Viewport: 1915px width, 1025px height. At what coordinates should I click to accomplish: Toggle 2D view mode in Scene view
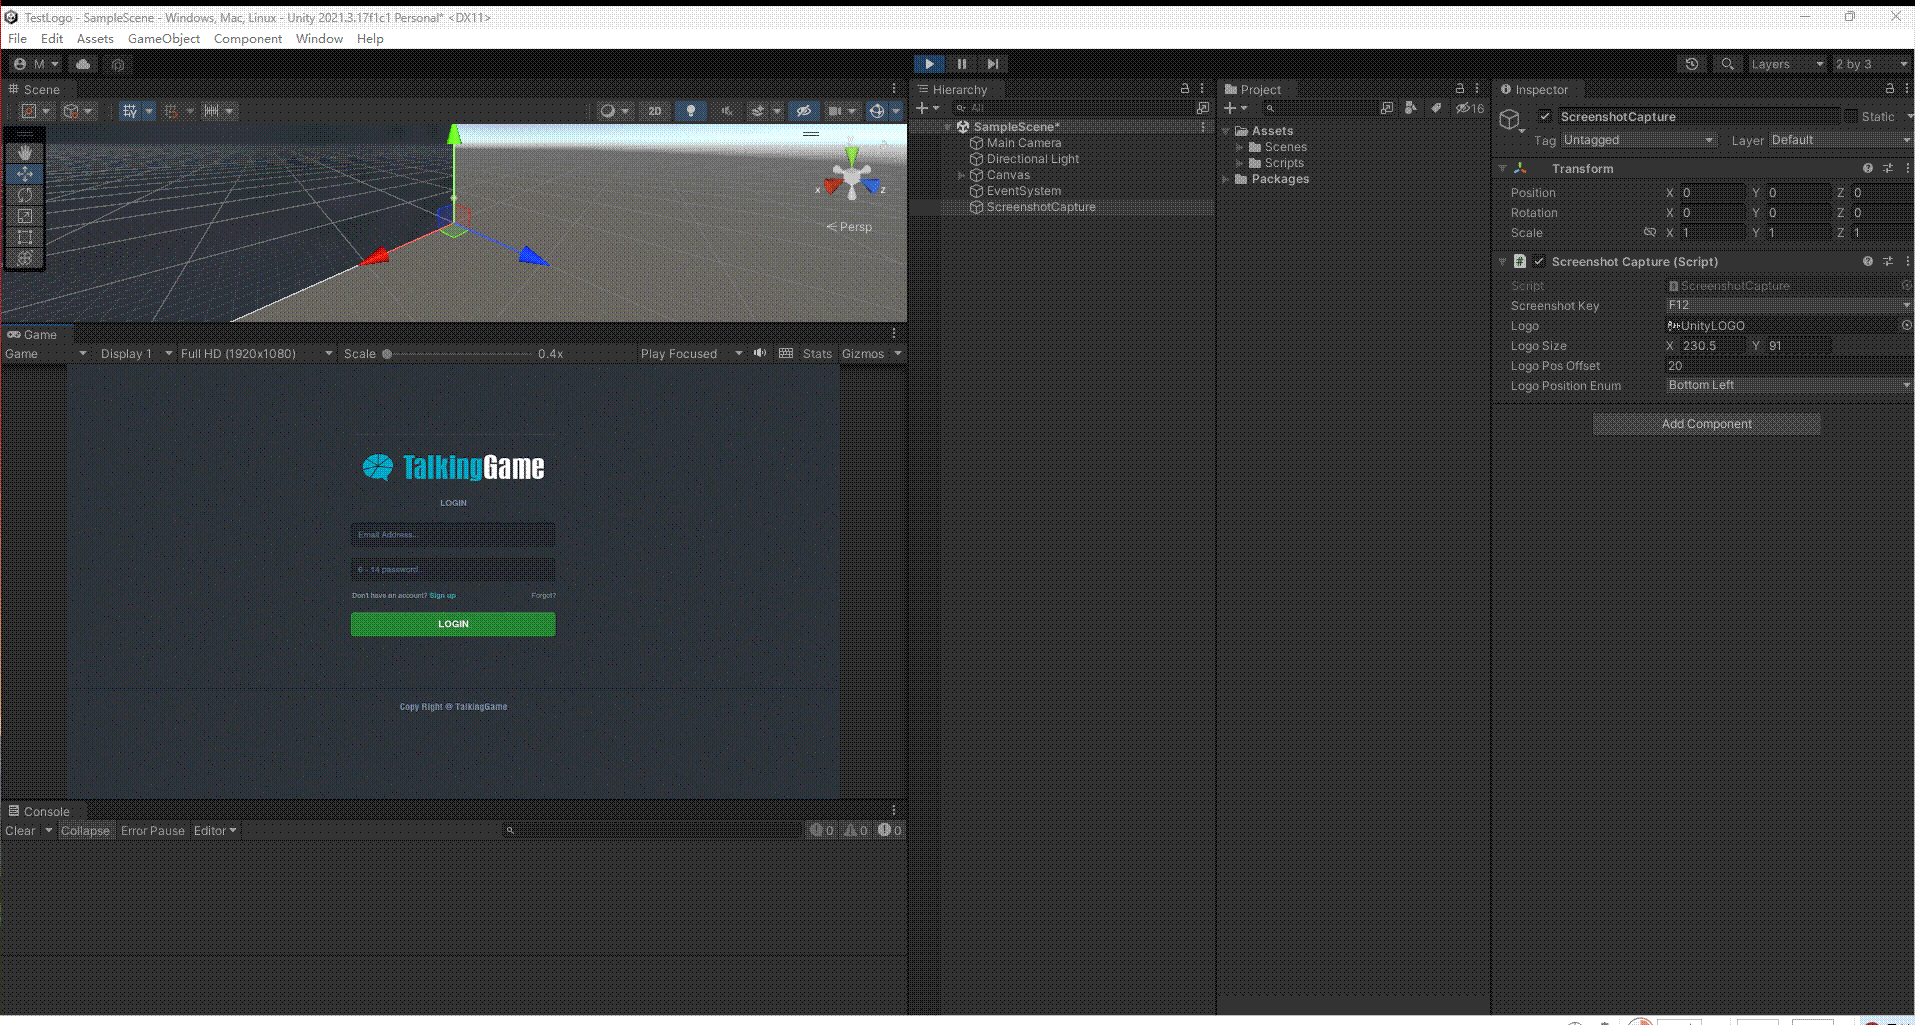coord(654,110)
